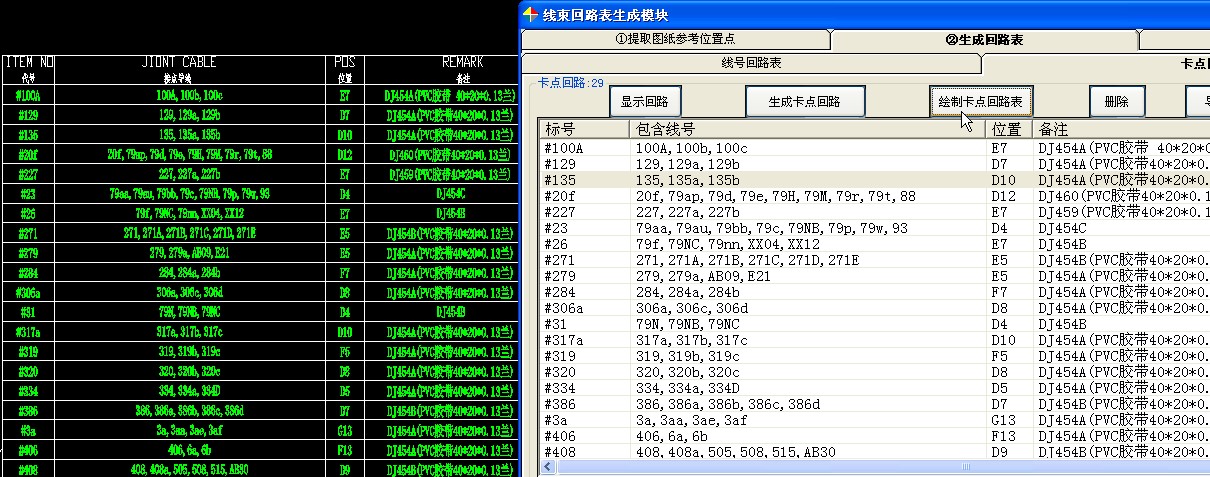Viewport: 1210px width, 477px height.
Task: Click the window title bar app icon
Action: 530,14
